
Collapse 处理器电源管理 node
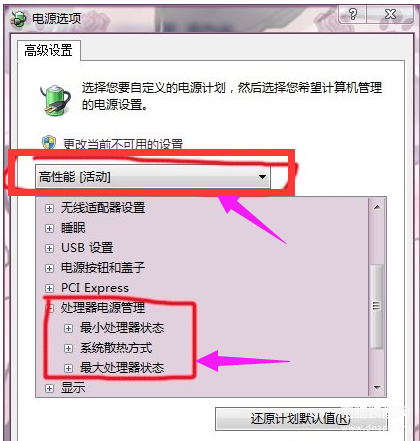click(x=49, y=308)
